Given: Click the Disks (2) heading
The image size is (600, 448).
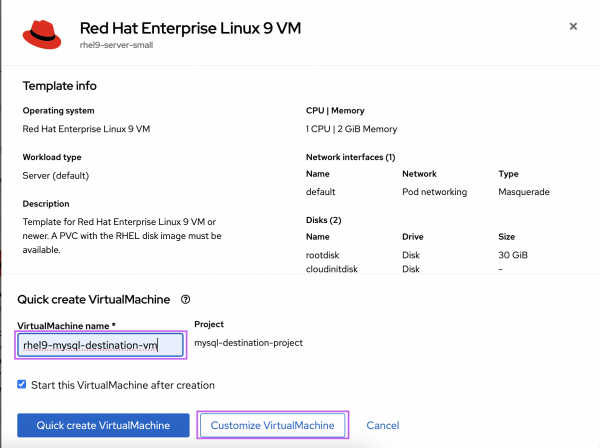Looking at the screenshot, I should tap(323, 220).
